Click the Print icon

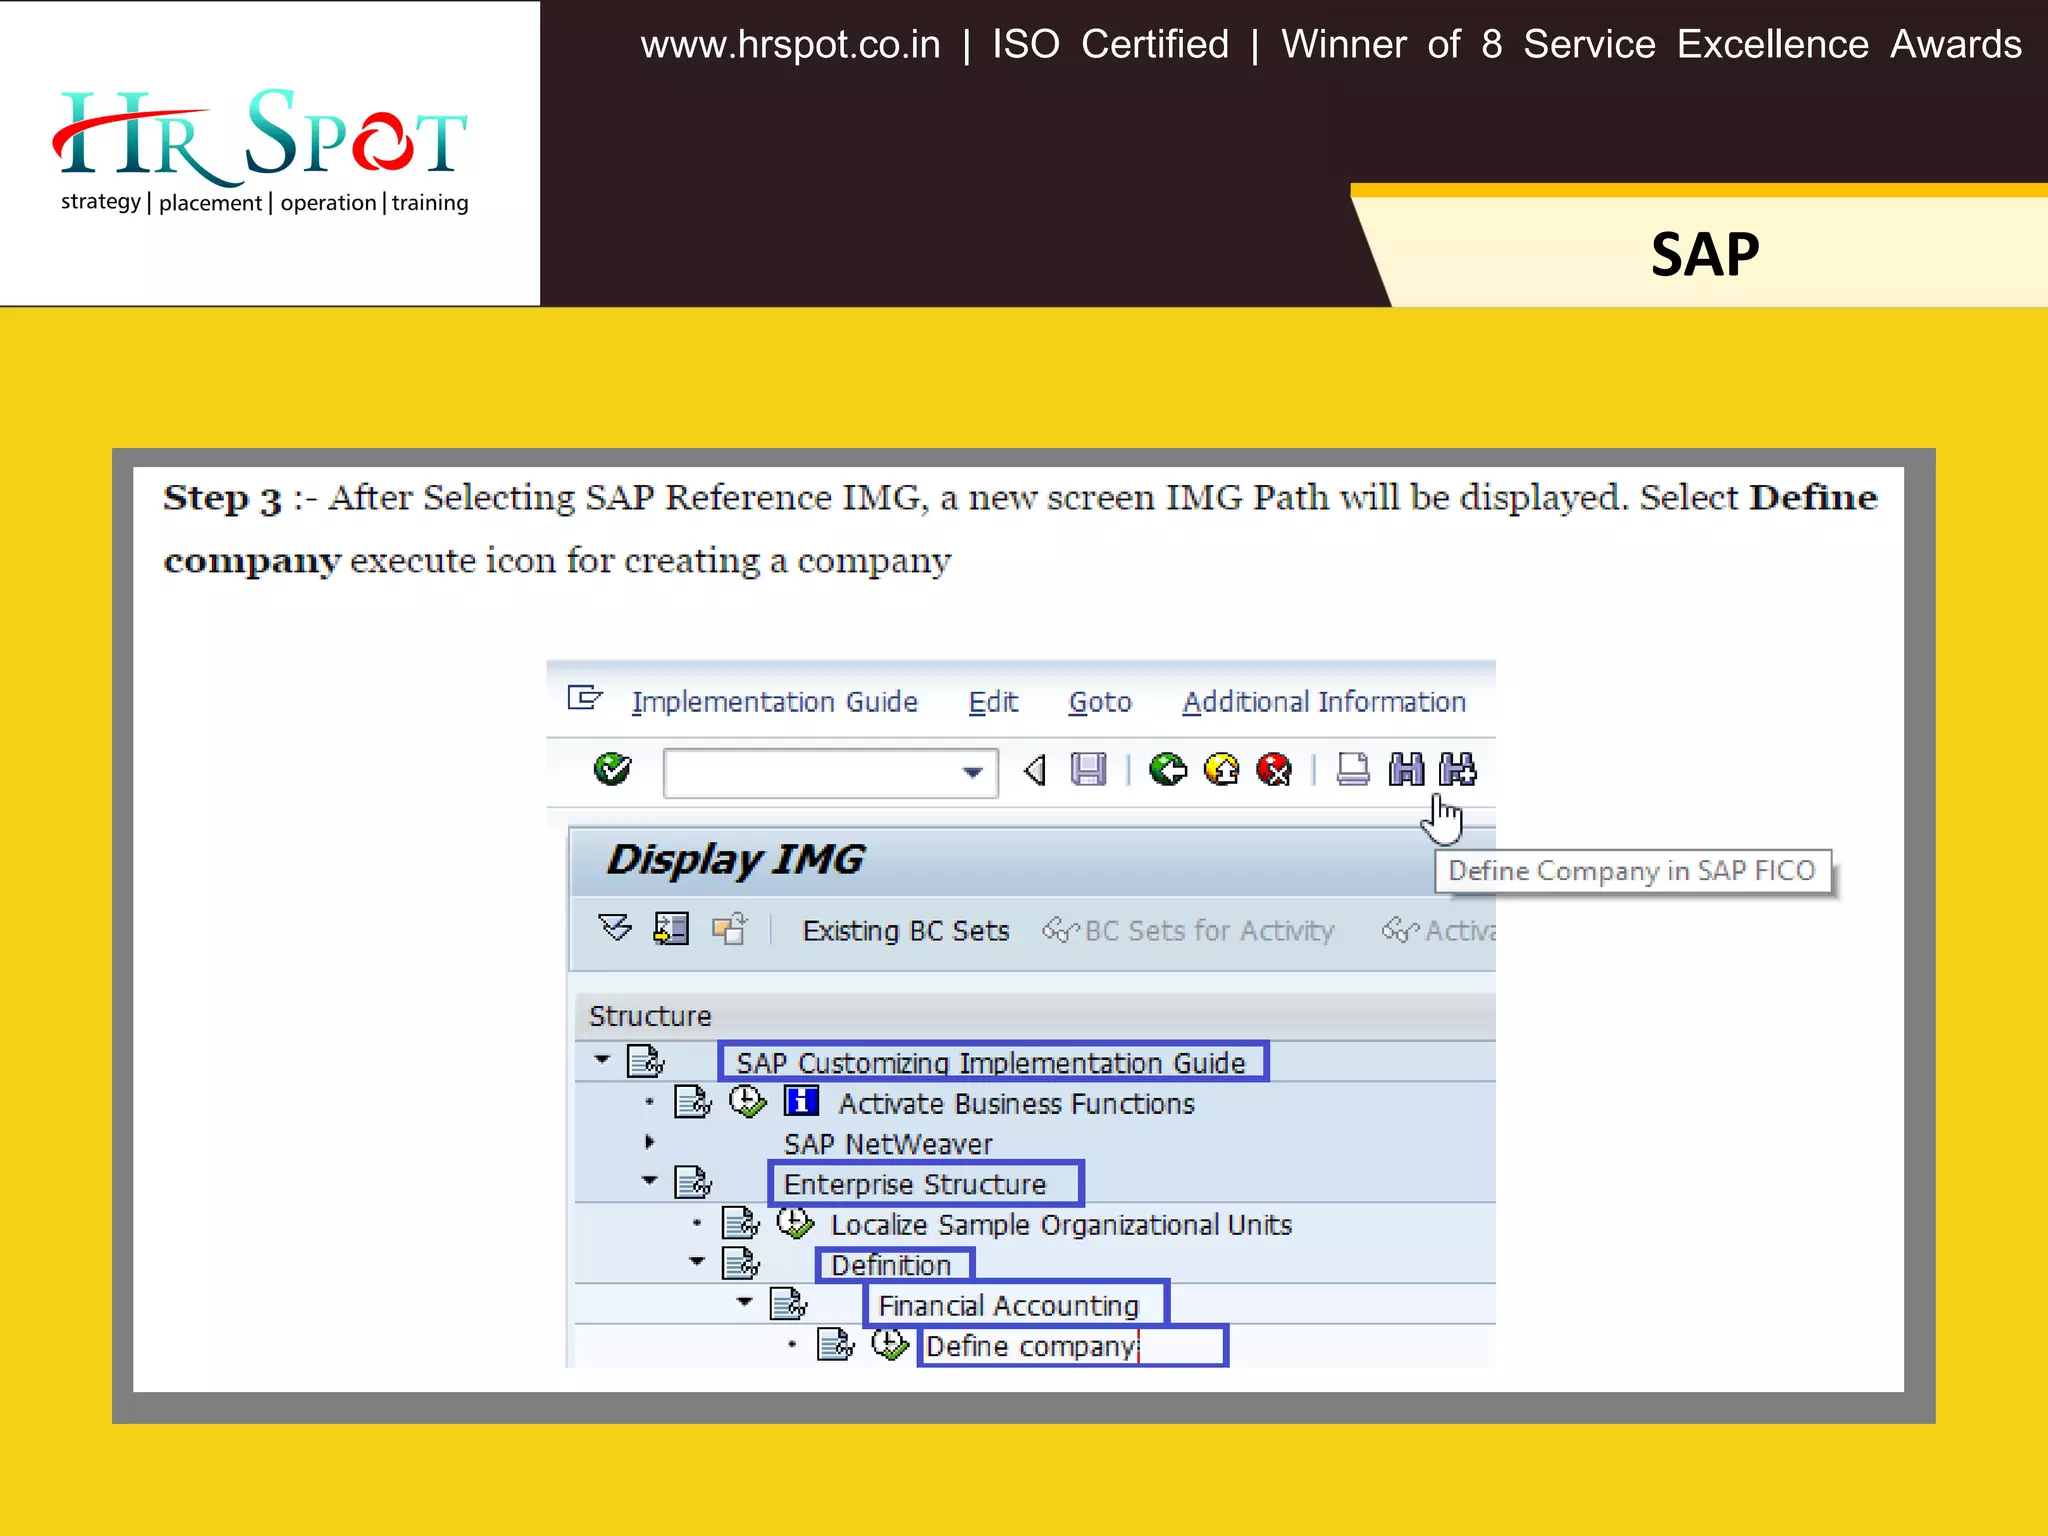point(1353,769)
